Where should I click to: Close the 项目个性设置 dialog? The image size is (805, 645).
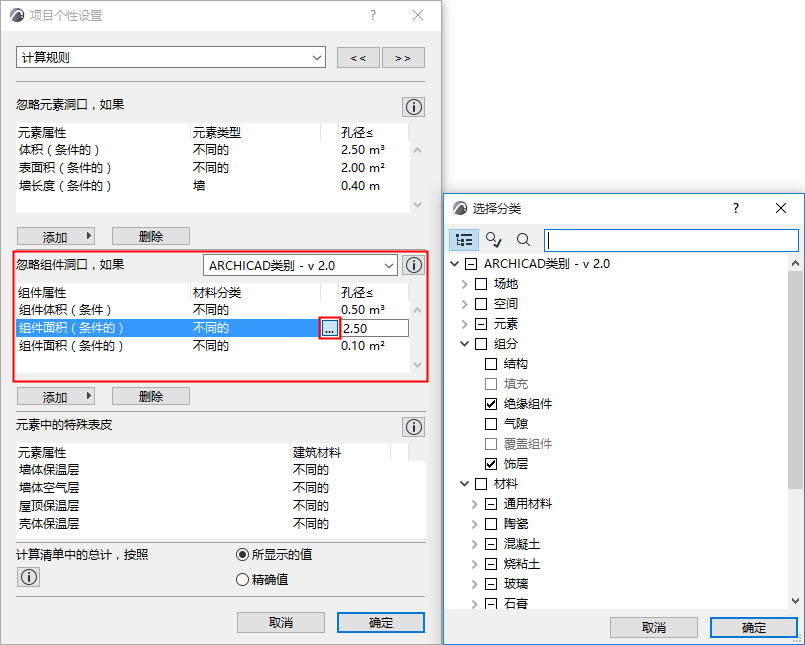pos(418,15)
